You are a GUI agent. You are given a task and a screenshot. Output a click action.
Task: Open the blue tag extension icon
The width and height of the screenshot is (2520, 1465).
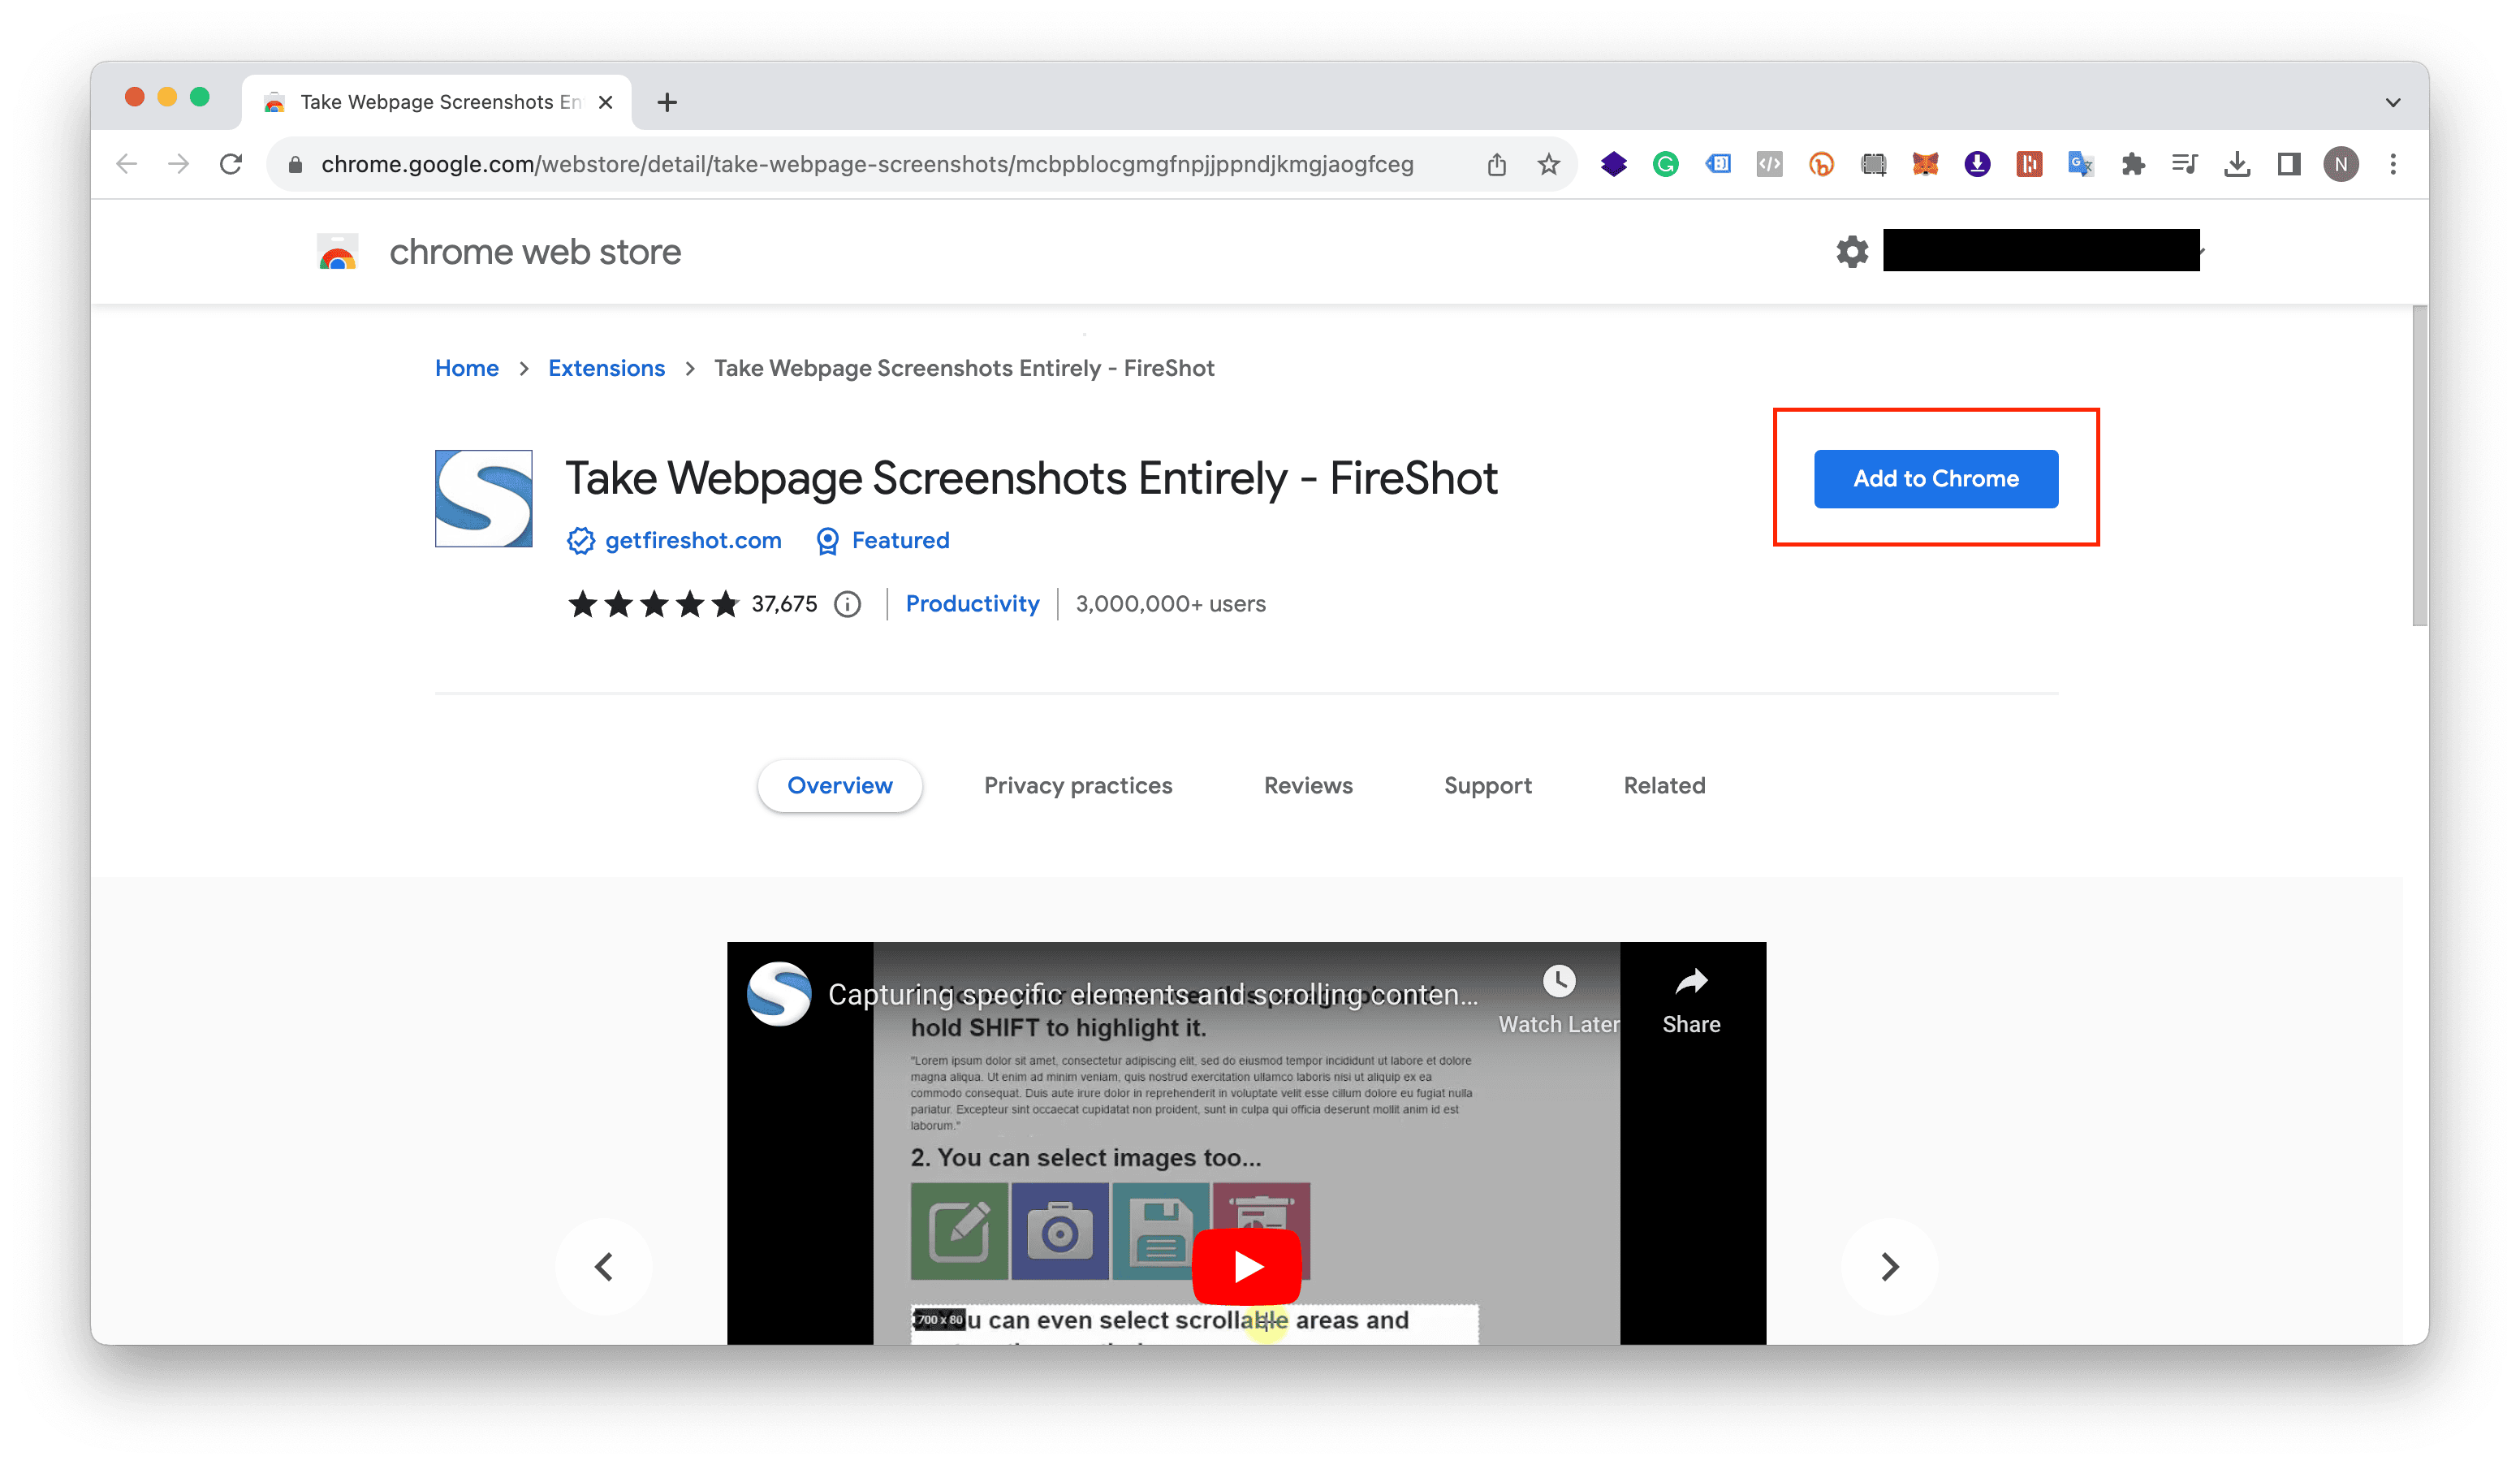click(x=1718, y=164)
